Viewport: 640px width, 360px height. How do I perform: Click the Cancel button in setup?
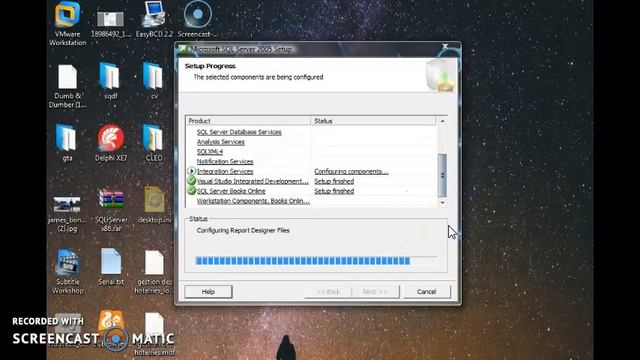[x=427, y=291]
